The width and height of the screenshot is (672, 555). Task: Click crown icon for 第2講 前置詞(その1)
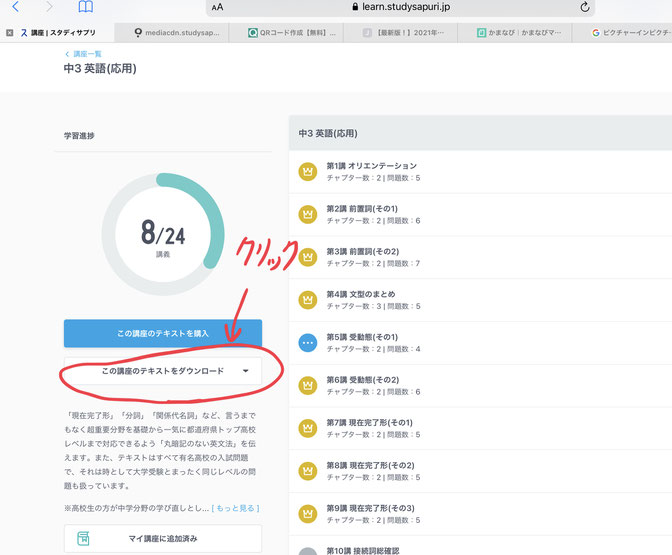(x=308, y=214)
